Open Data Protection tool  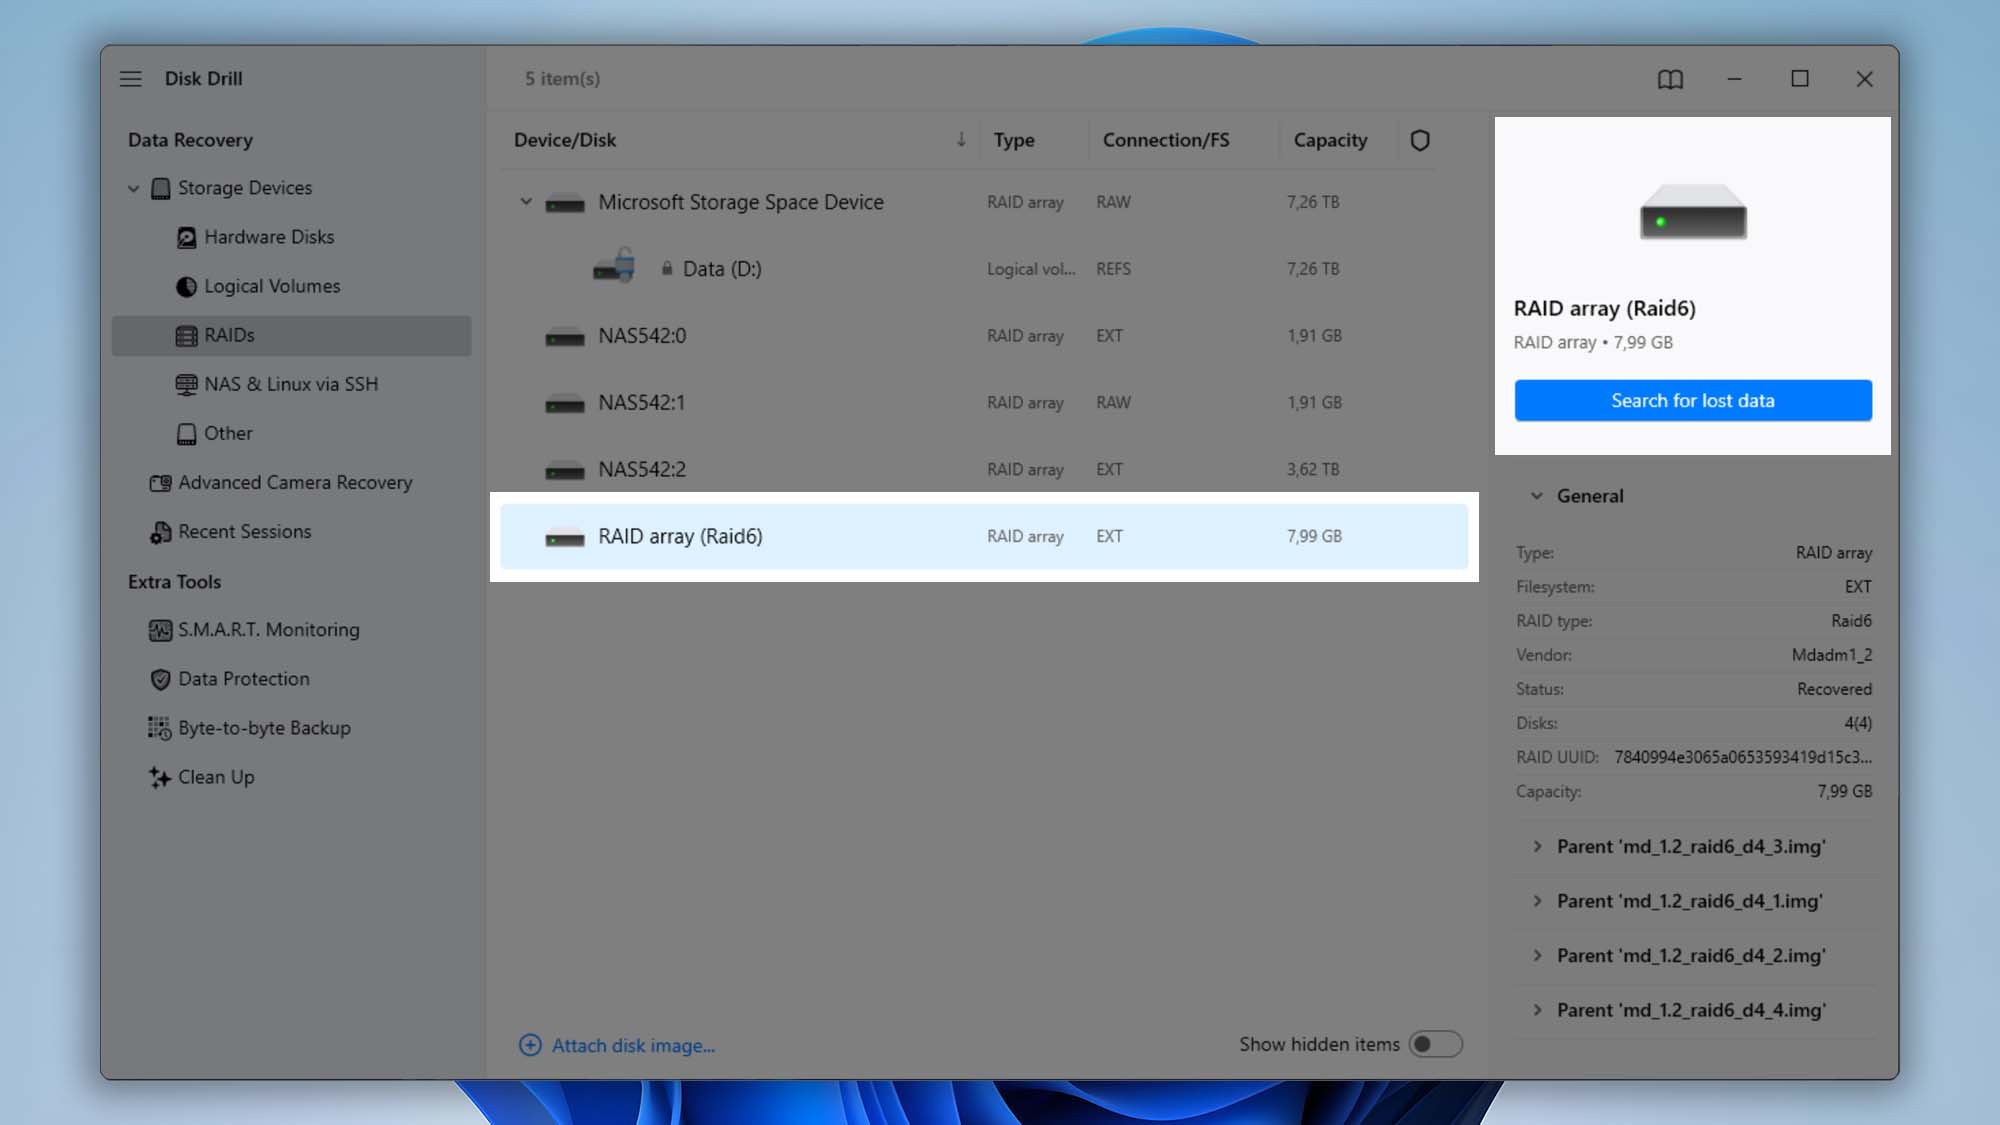[x=291, y=679]
